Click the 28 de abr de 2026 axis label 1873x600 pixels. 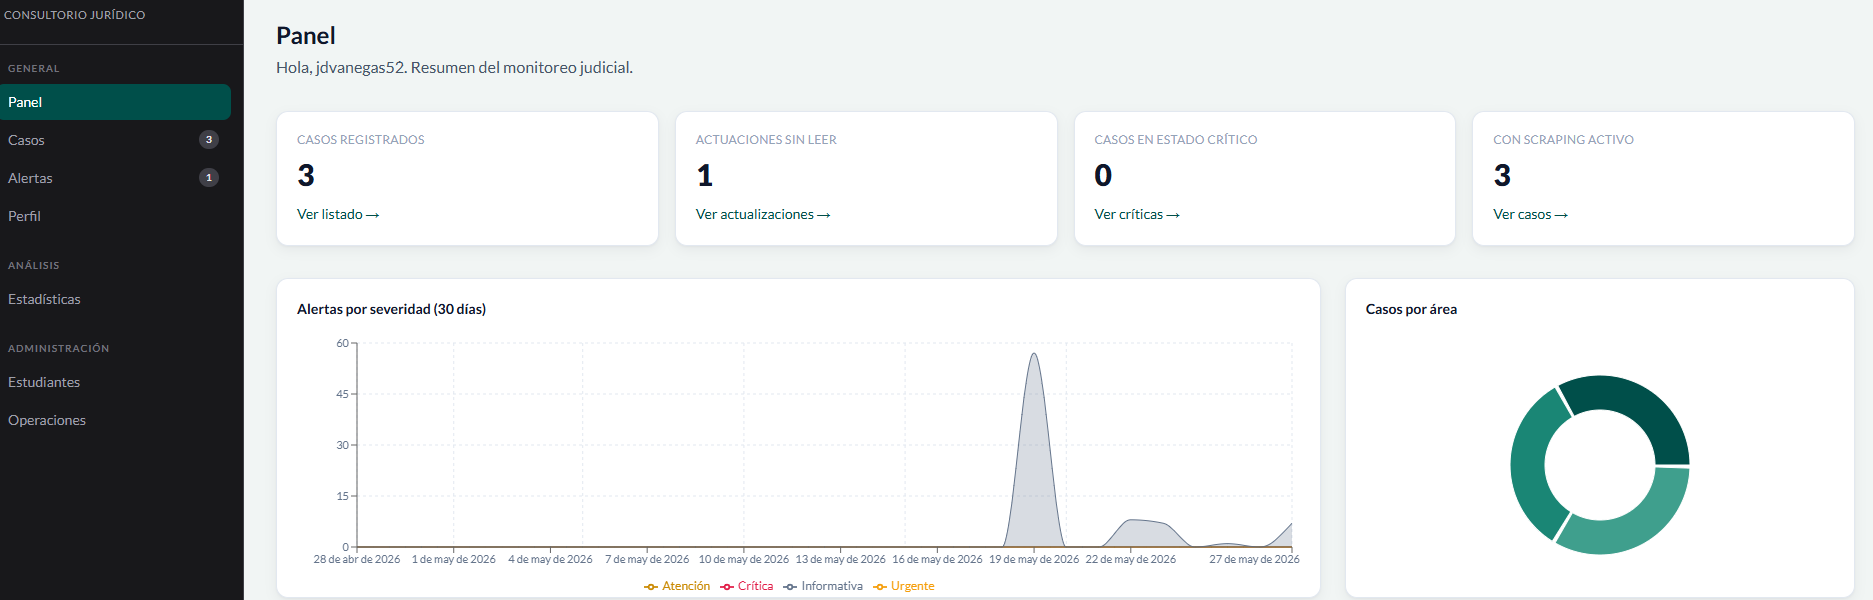pyautogui.click(x=357, y=559)
